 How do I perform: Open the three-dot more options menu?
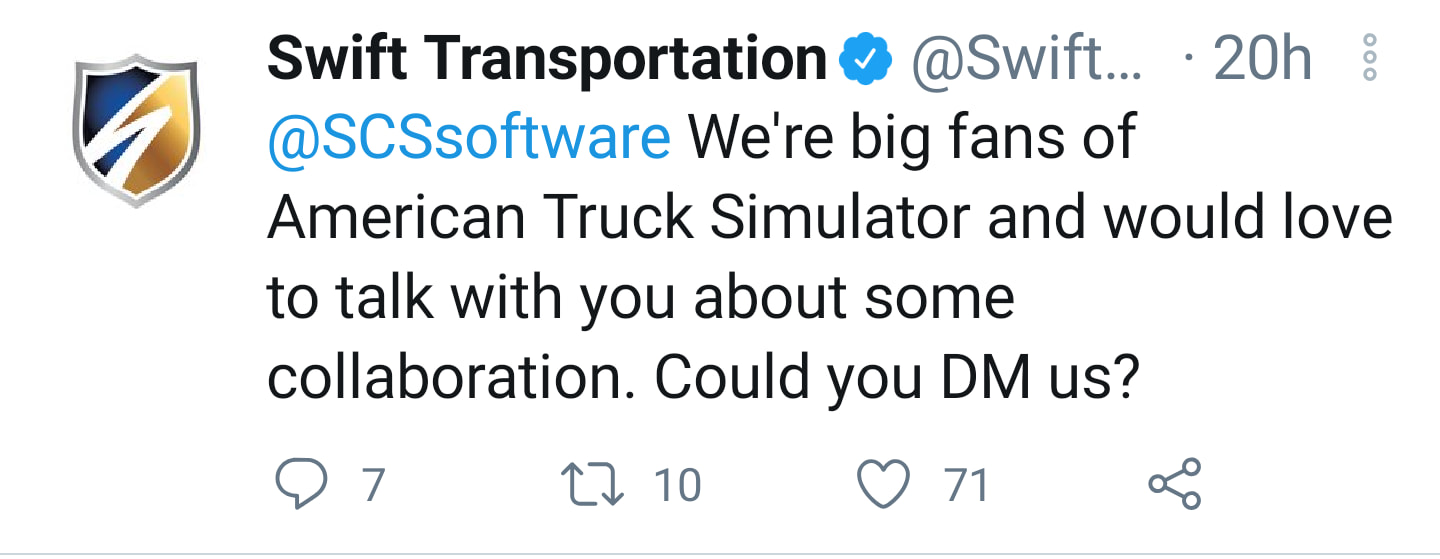[1371, 57]
